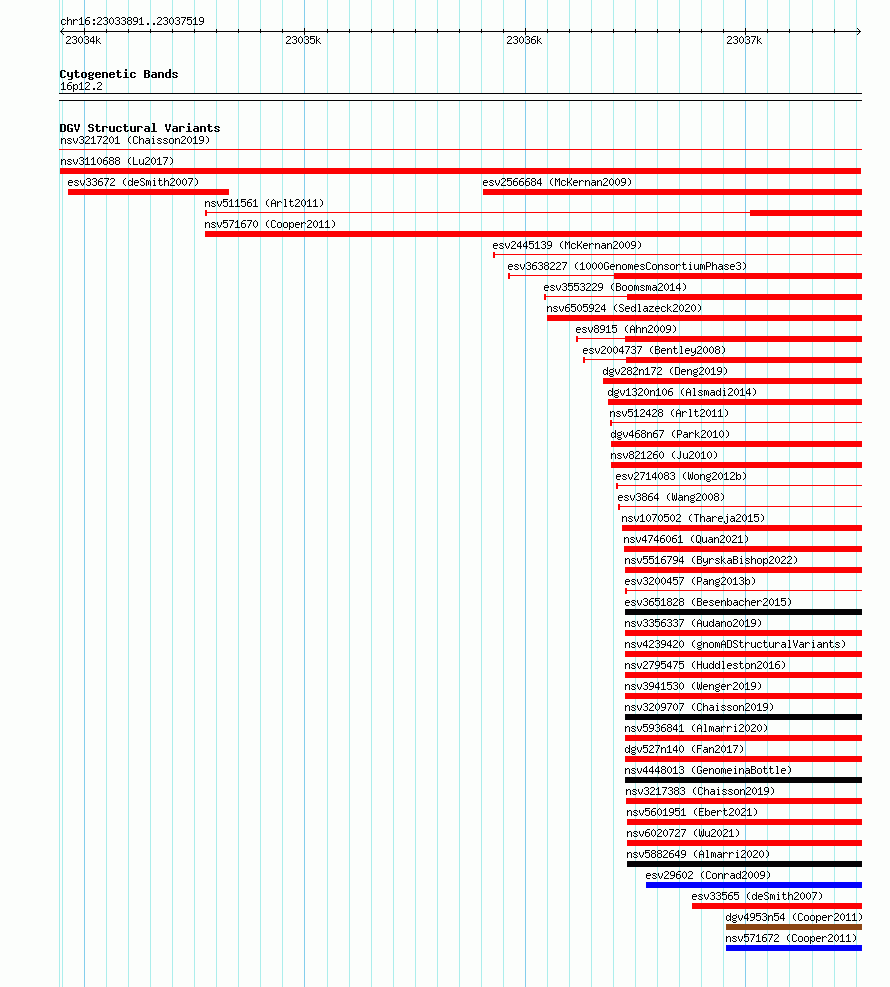Select nsv571672 (Cooper2011) label
Screen dimensions: 890x987
click(791, 939)
